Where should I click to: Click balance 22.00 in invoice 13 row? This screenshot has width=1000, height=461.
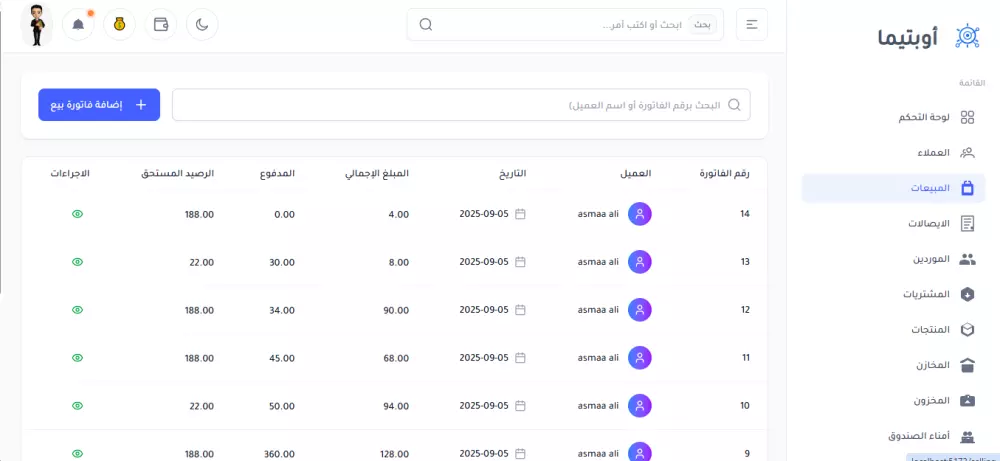pos(202,261)
